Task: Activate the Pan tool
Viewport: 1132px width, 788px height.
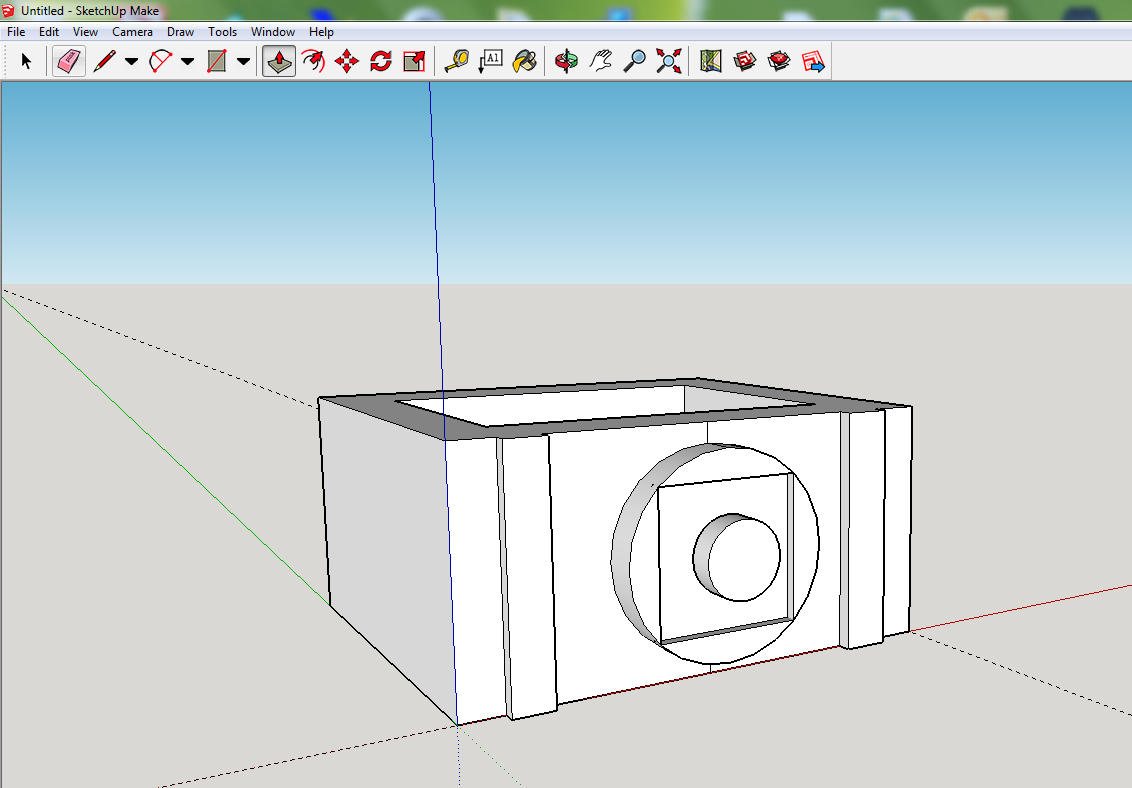Action: pyautogui.click(x=600, y=60)
